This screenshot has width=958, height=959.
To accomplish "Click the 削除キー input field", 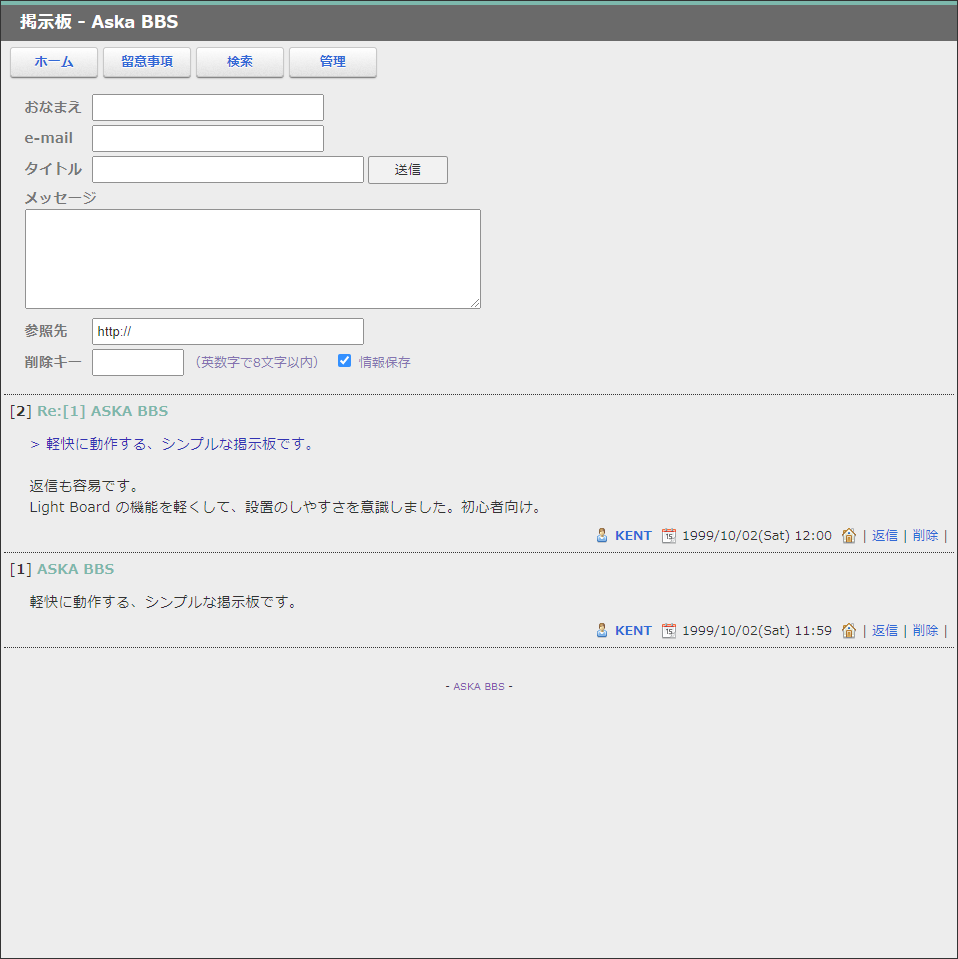I will coord(138,362).
